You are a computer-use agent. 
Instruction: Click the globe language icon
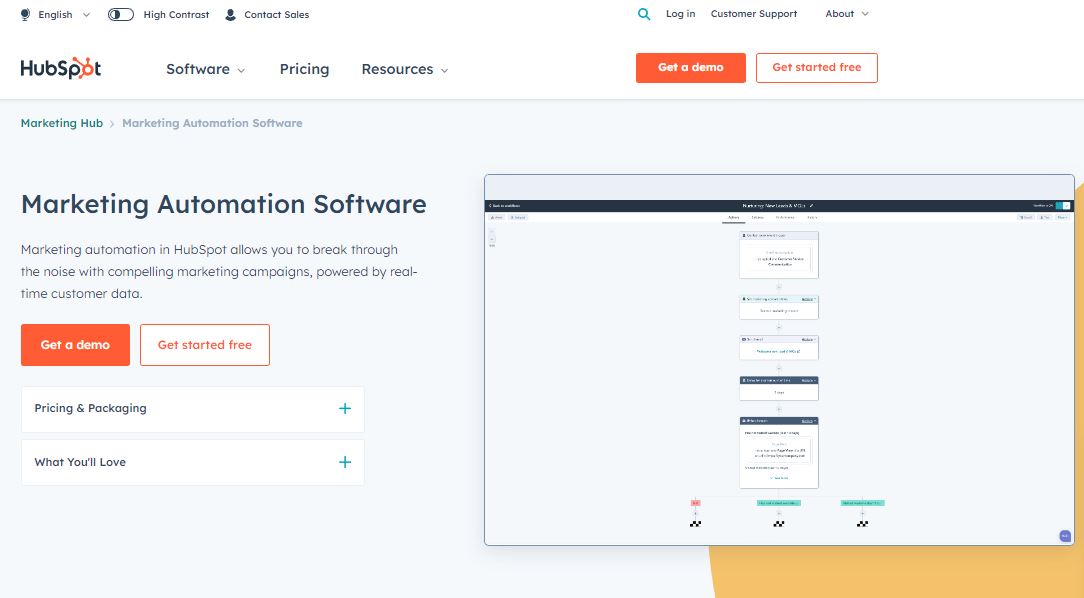click(26, 15)
